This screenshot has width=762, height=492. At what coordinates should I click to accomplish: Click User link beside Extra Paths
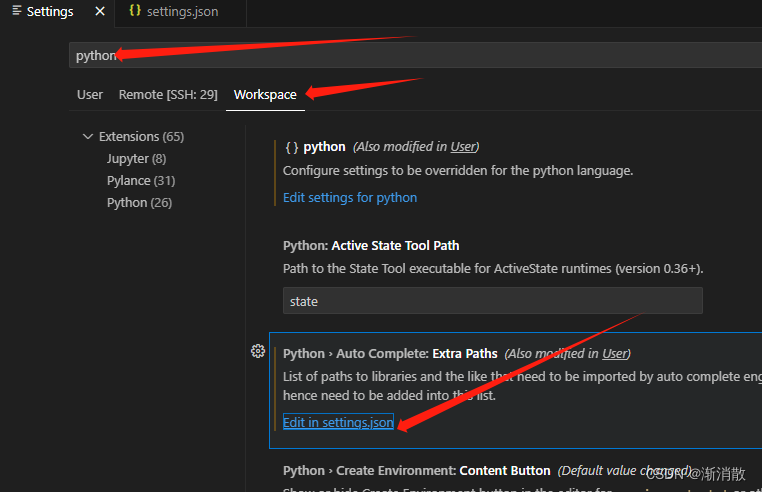(x=614, y=353)
